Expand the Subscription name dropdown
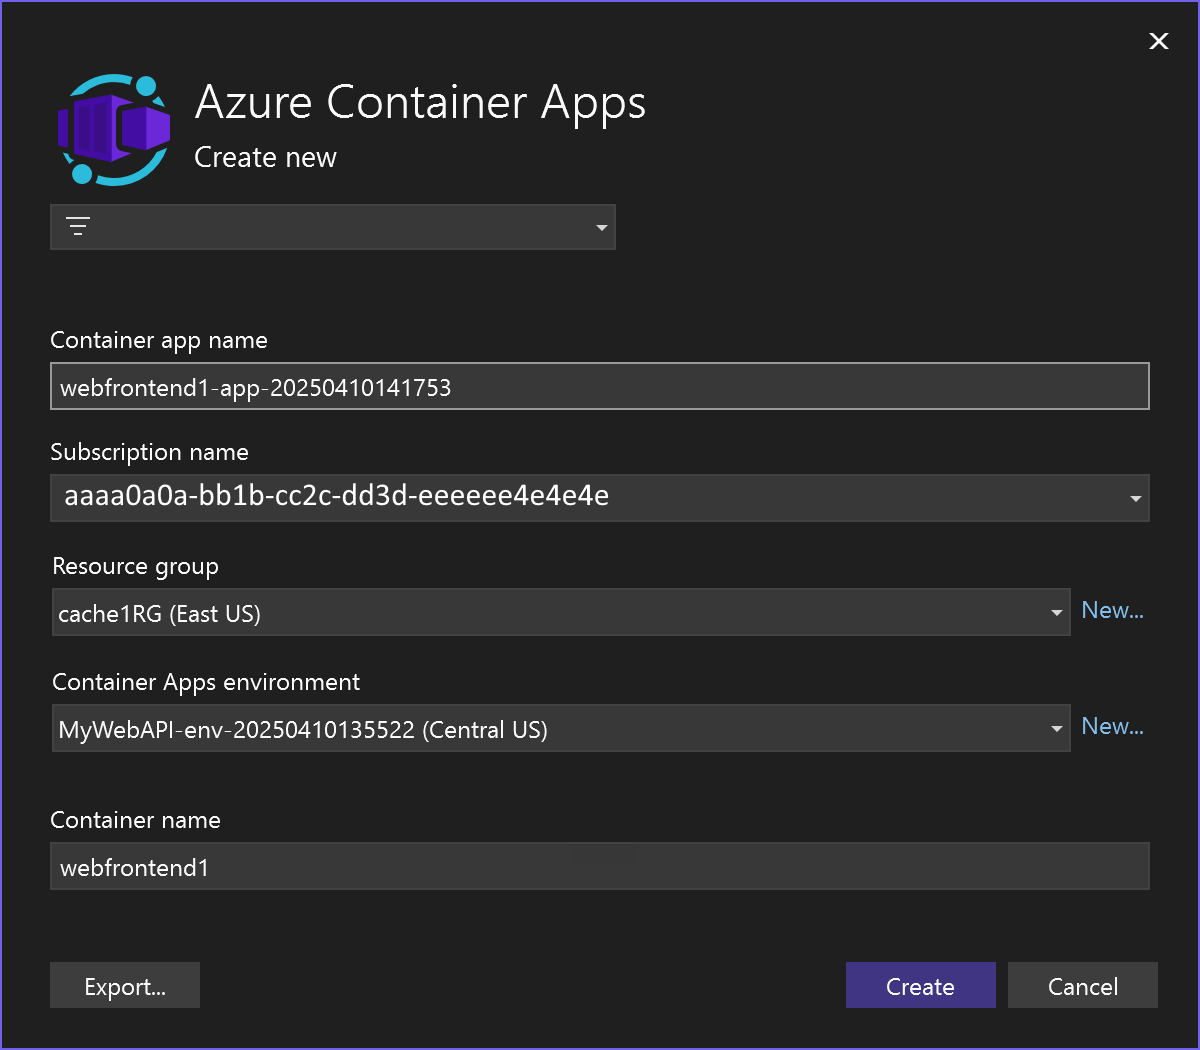 (x=1135, y=498)
